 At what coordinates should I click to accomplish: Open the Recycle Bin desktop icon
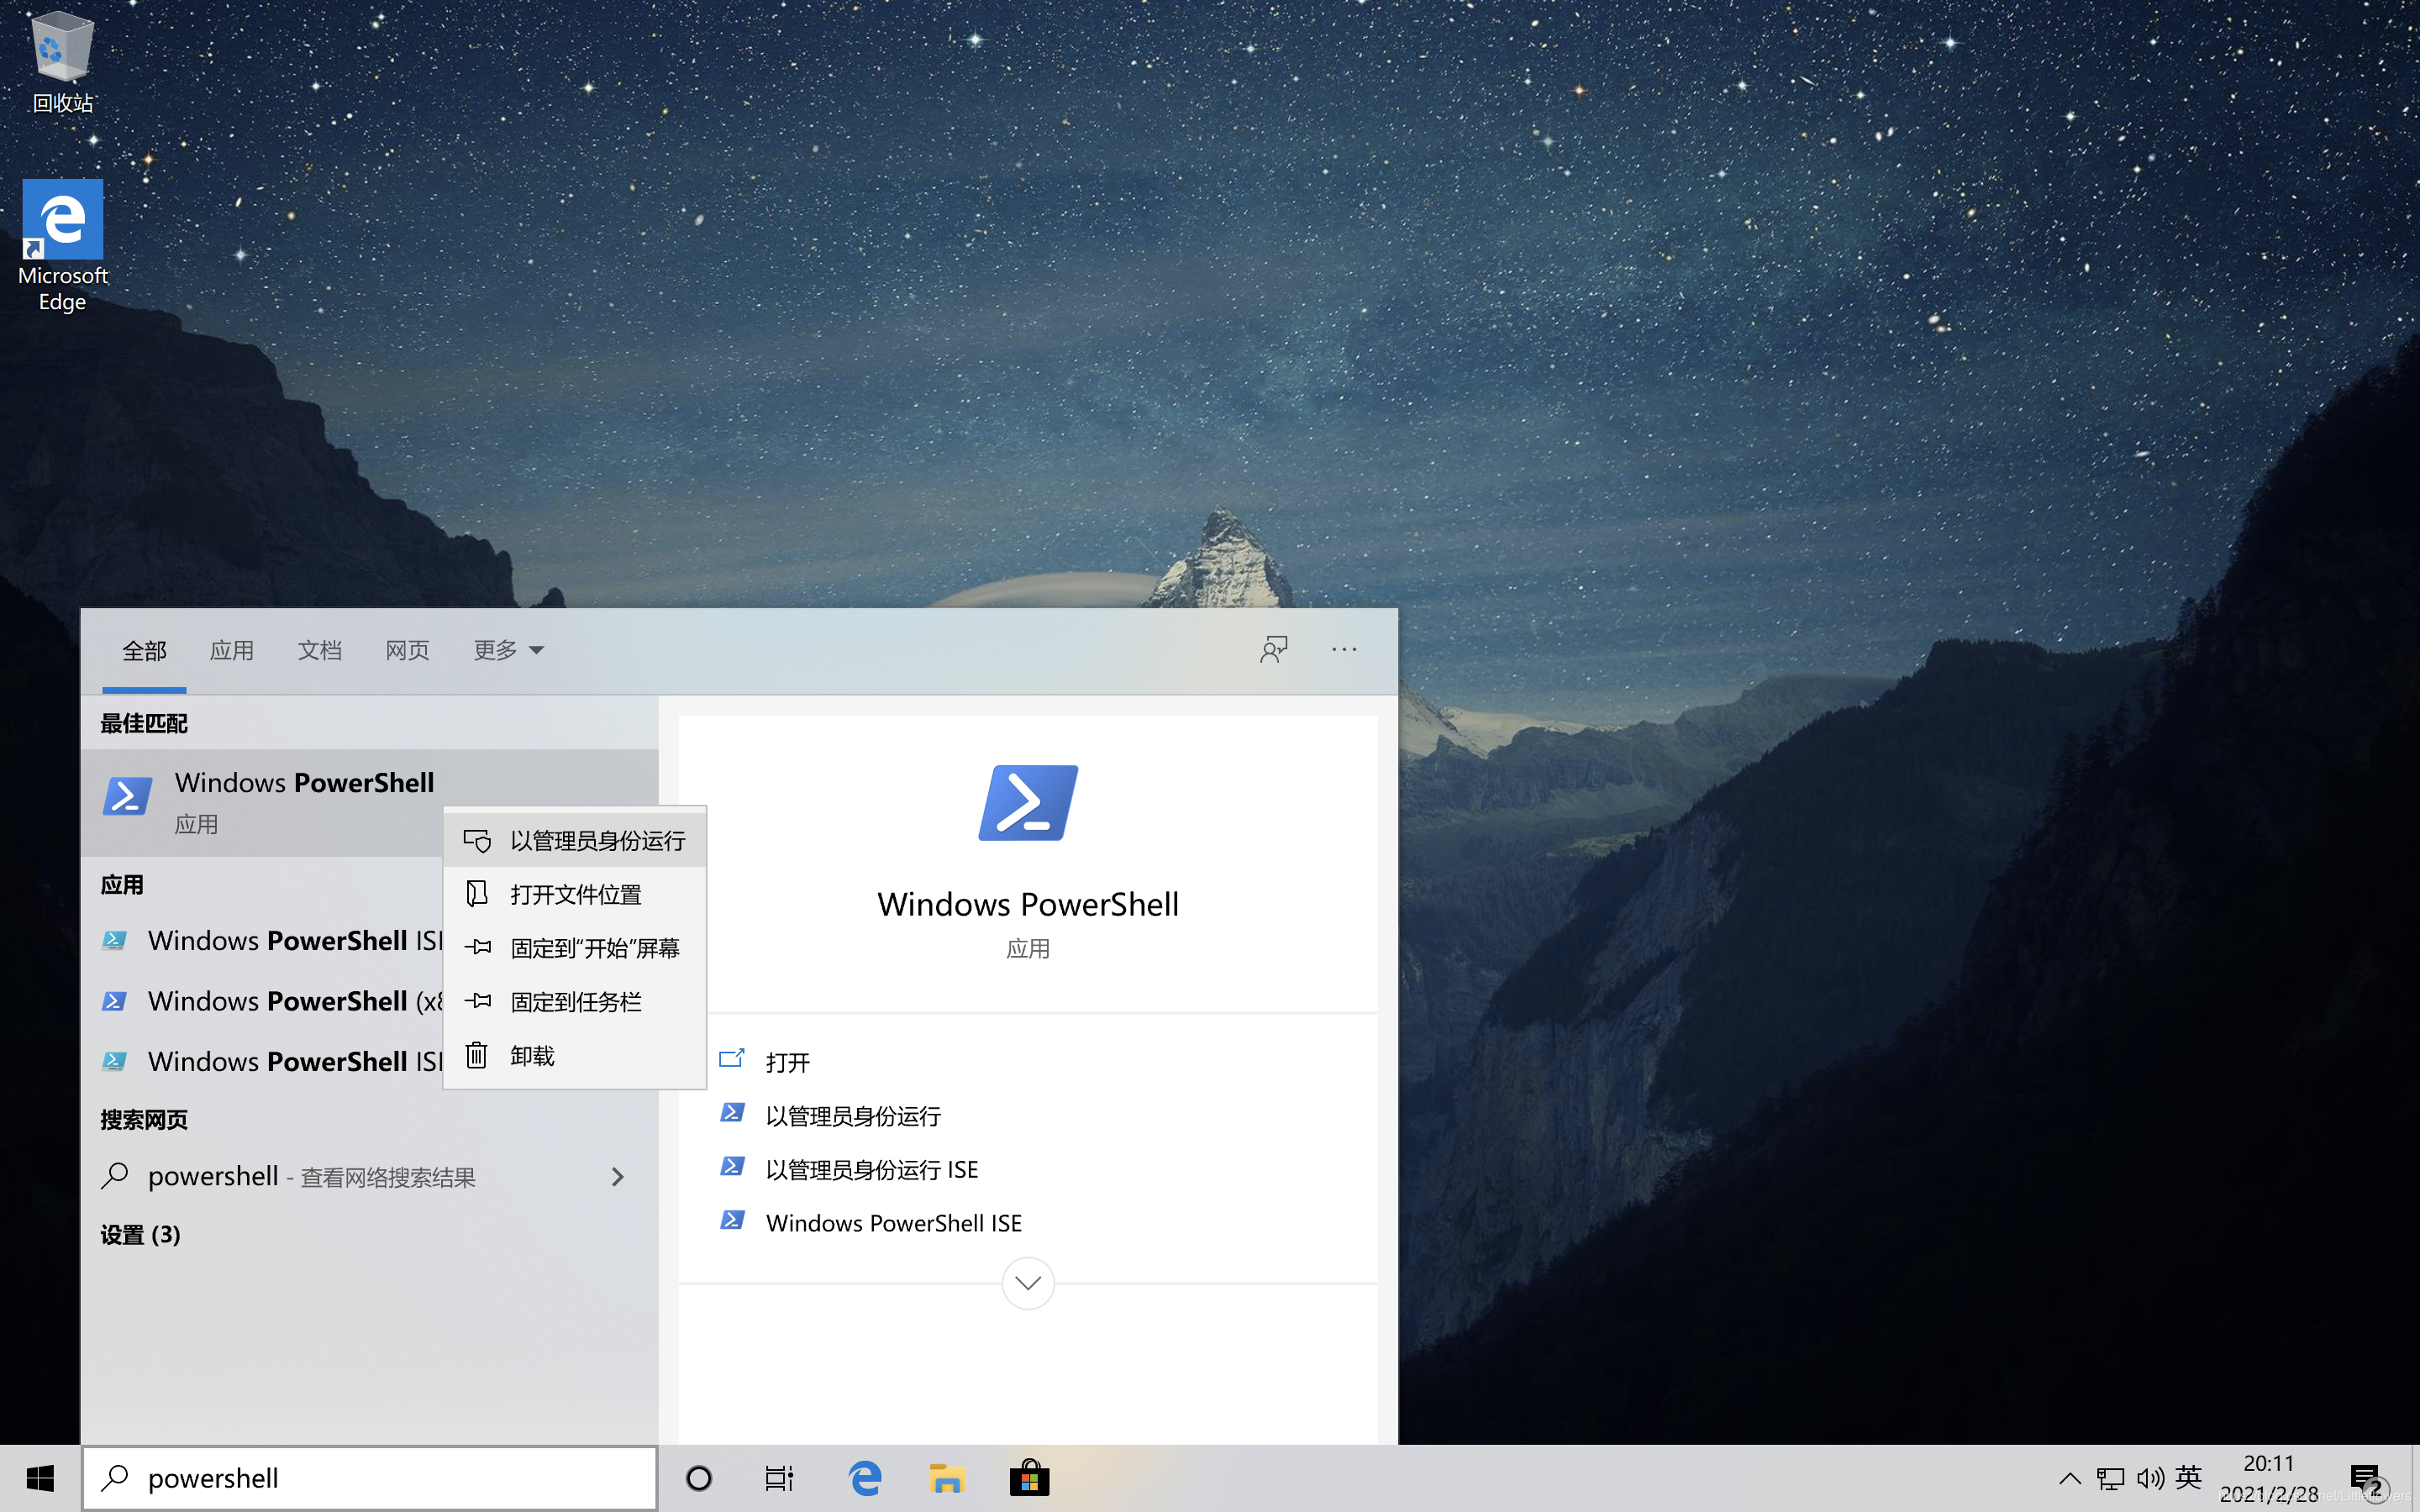tap(62, 62)
